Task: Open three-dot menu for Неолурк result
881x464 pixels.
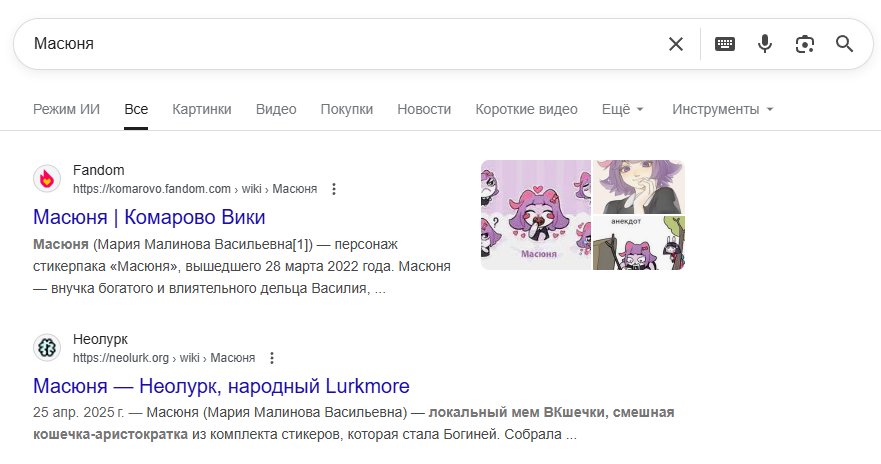Action: [272, 358]
